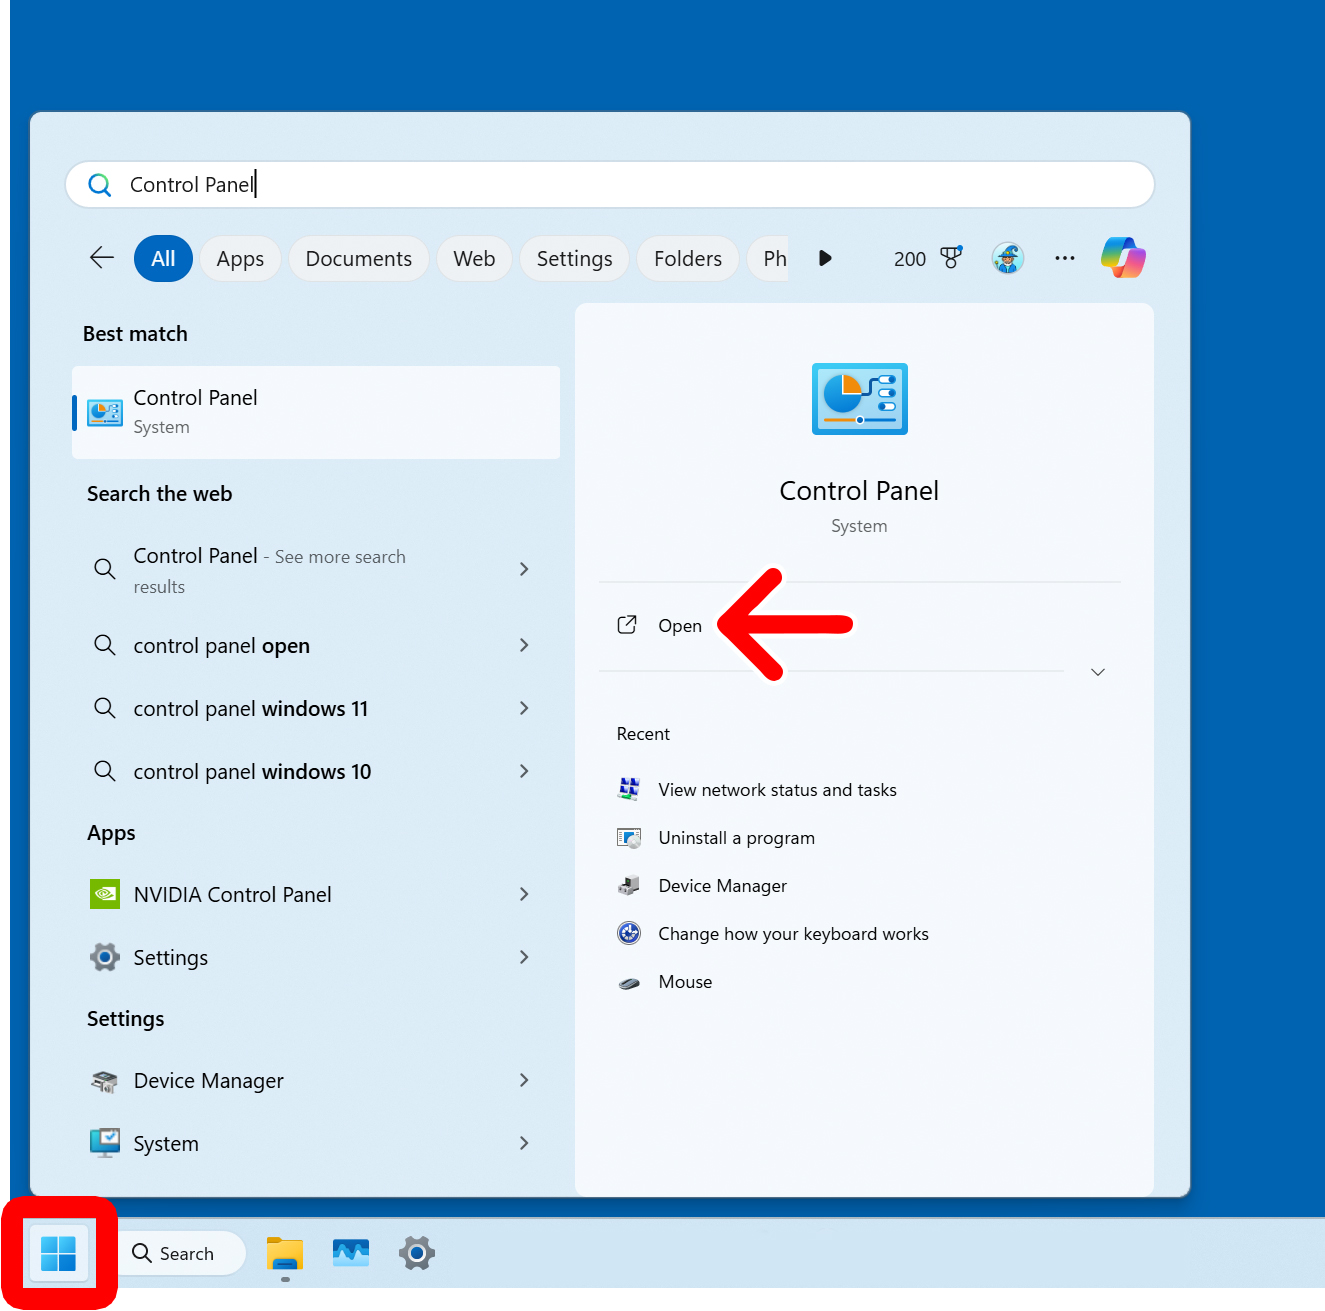Click Open to launch Control Panel
This screenshot has height=1311, width=1325.
[679, 626]
